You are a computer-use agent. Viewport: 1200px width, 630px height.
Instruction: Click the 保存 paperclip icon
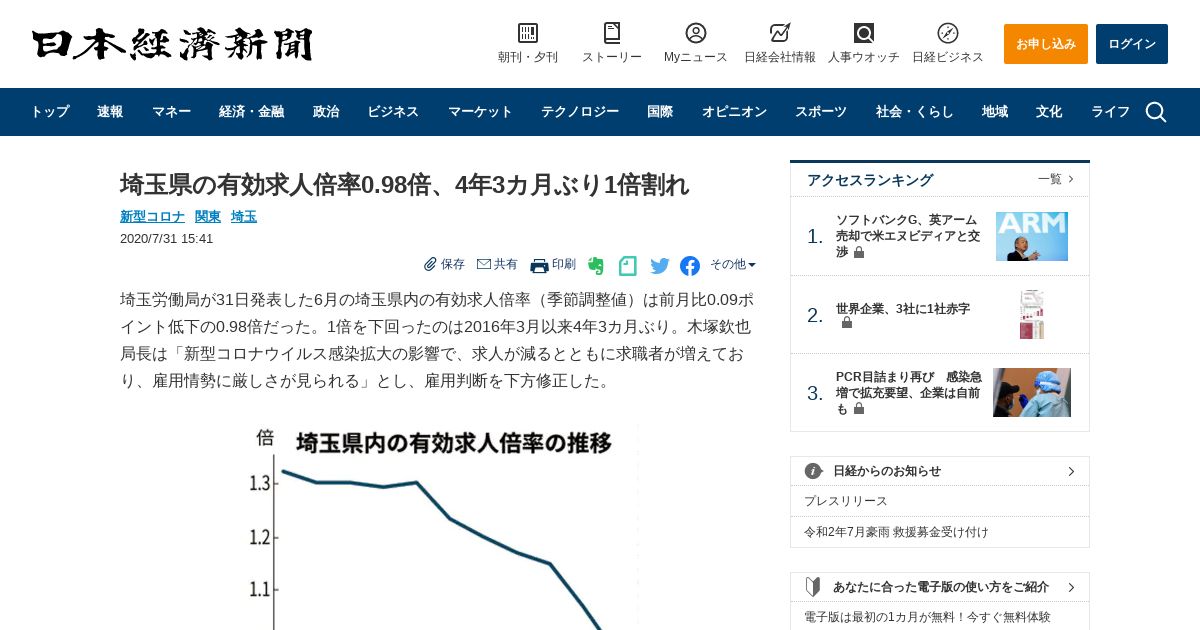pos(430,264)
